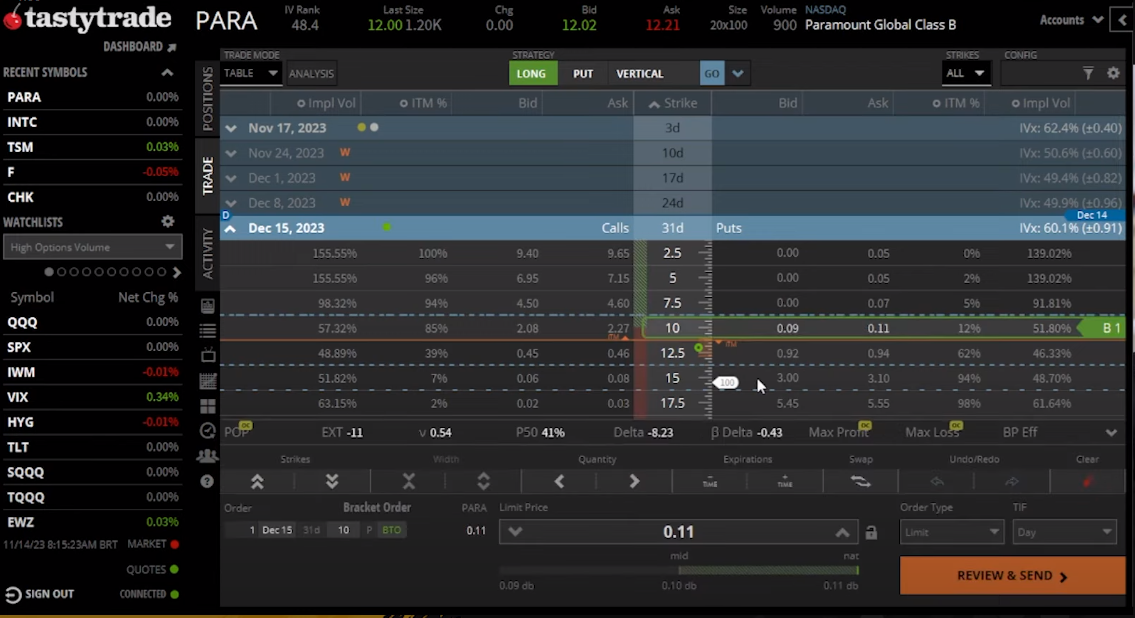Click the swap legs icon

point(860,481)
